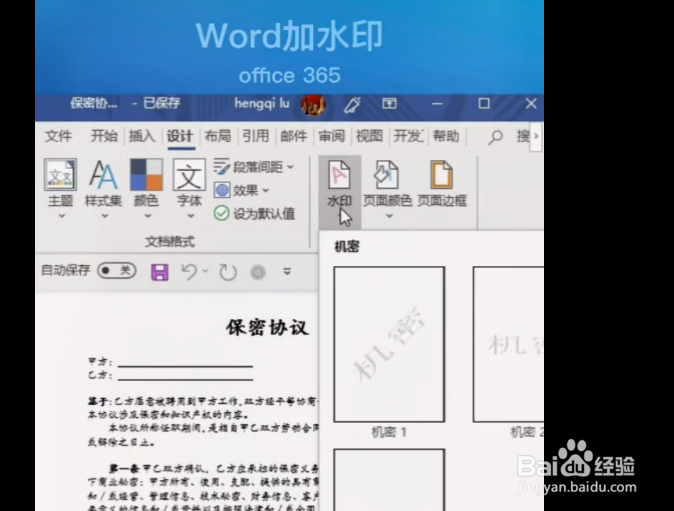Screen dimensions: 674x511
Task: Click the 机密 section header in gallery
Action: [347, 247]
